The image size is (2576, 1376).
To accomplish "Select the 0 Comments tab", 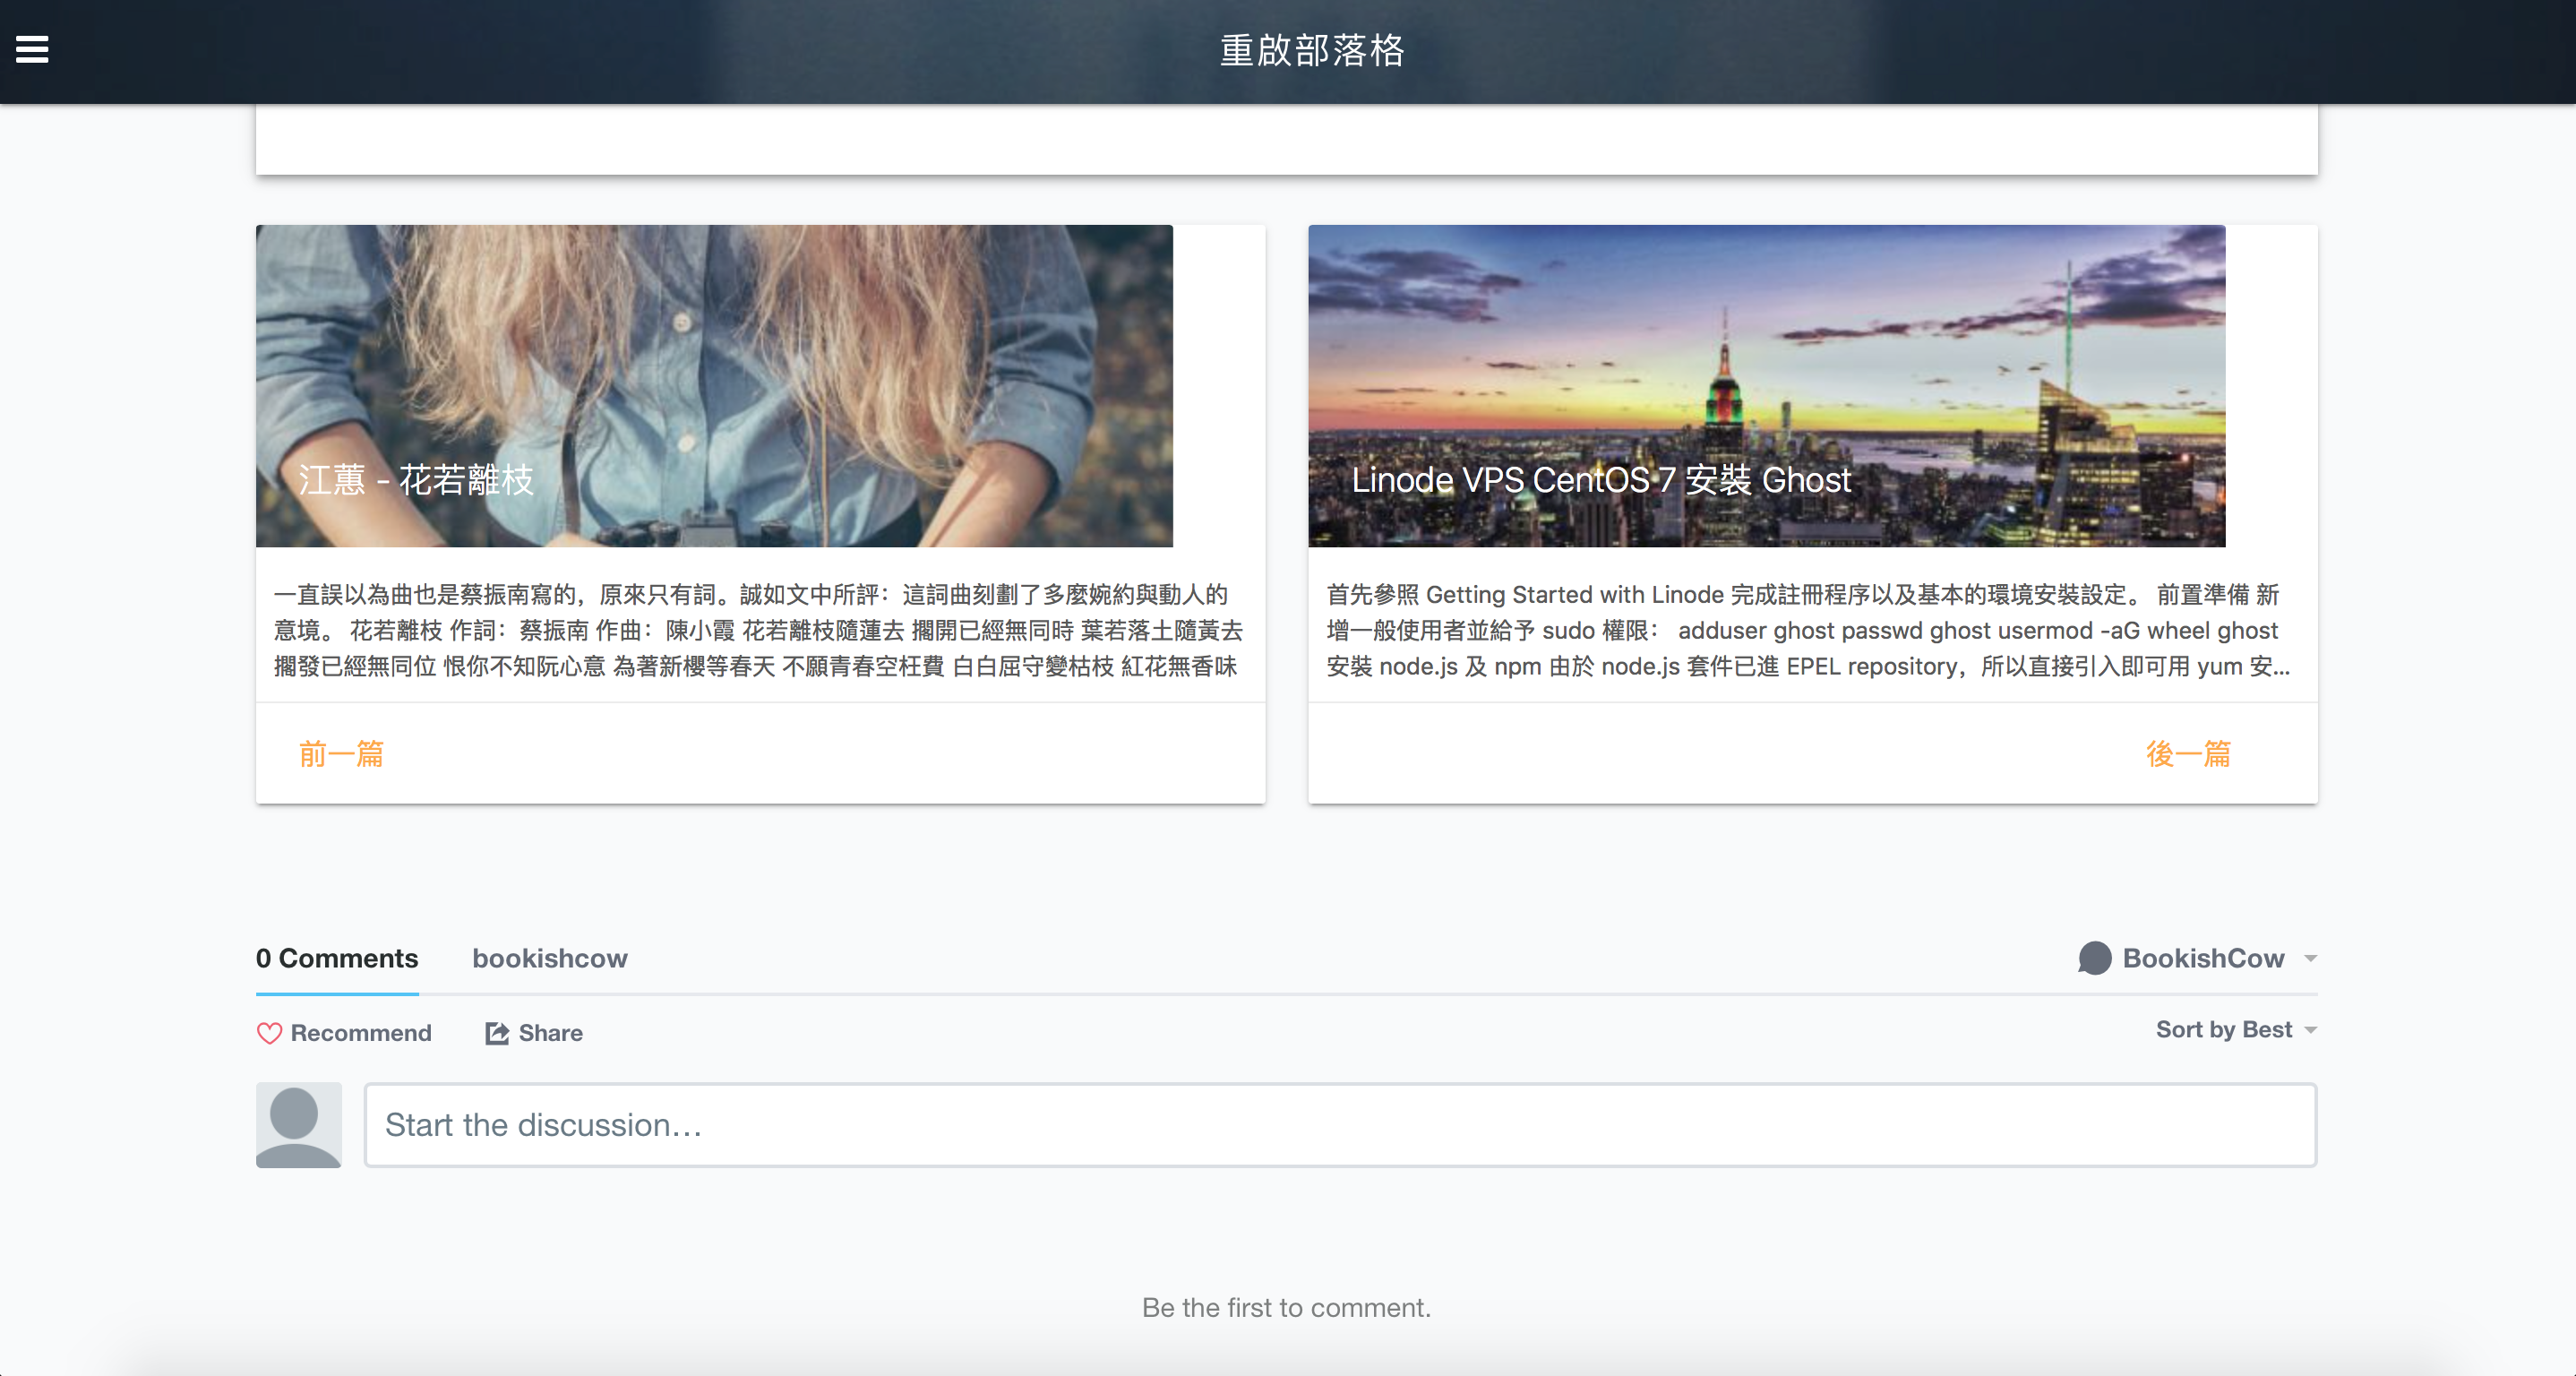I will pyautogui.click(x=337, y=958).
